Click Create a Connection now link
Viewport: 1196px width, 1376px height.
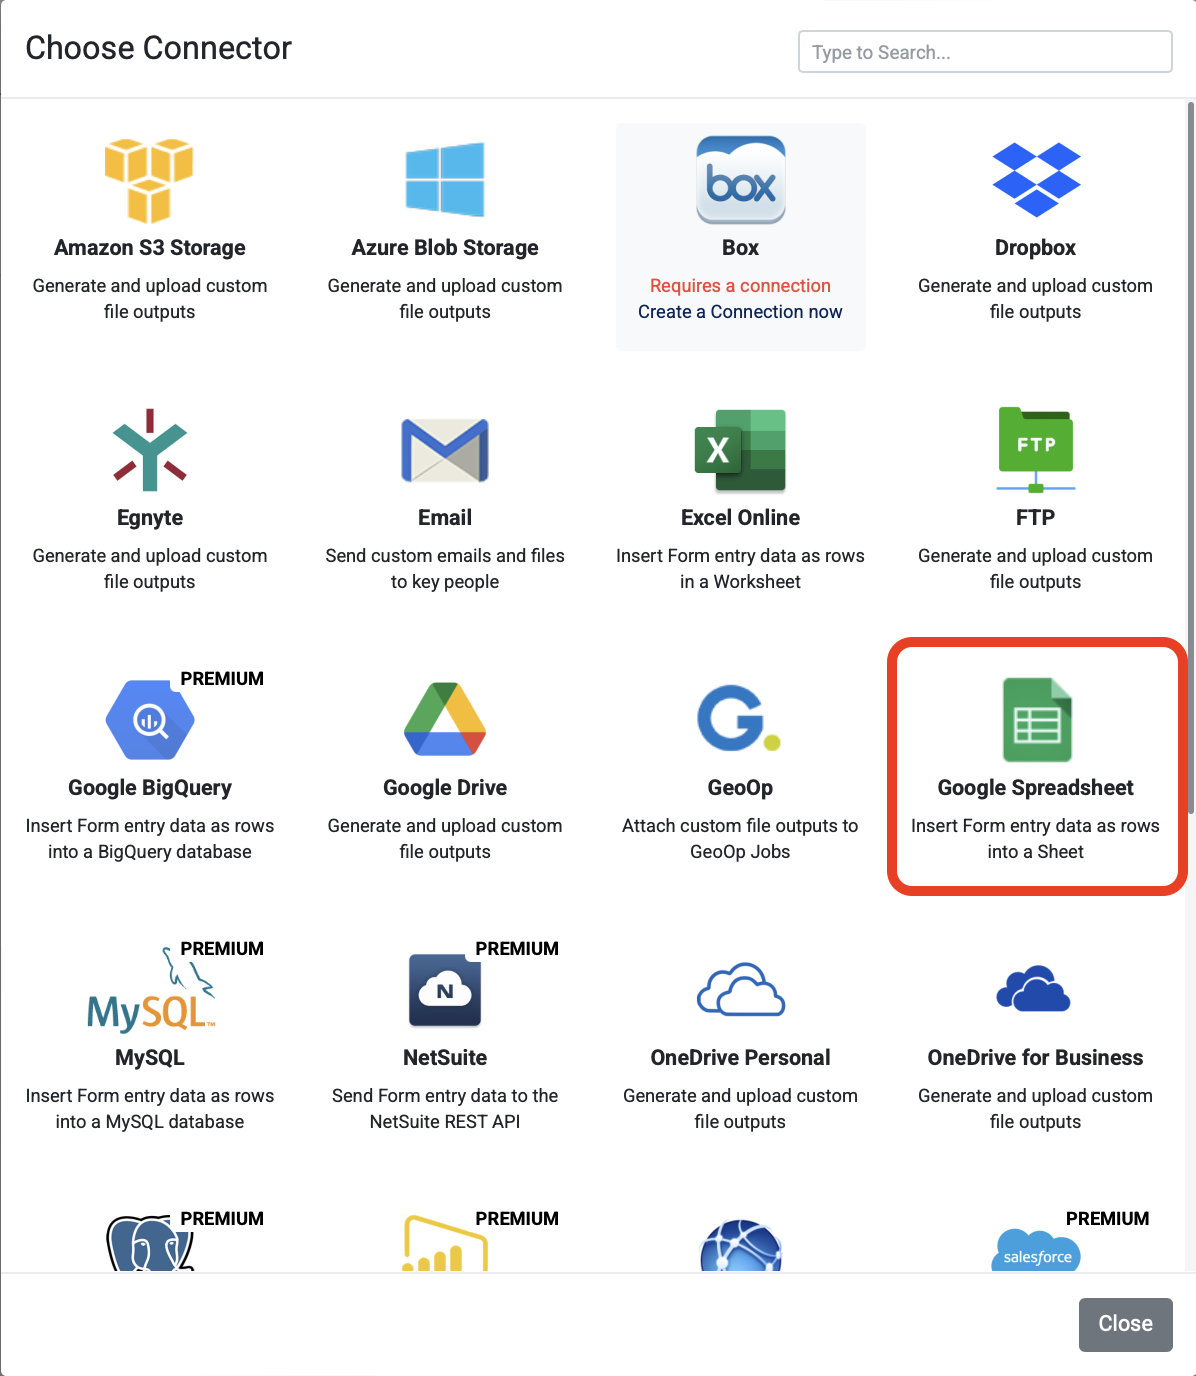pyautogui.click(x=740, y=312)
